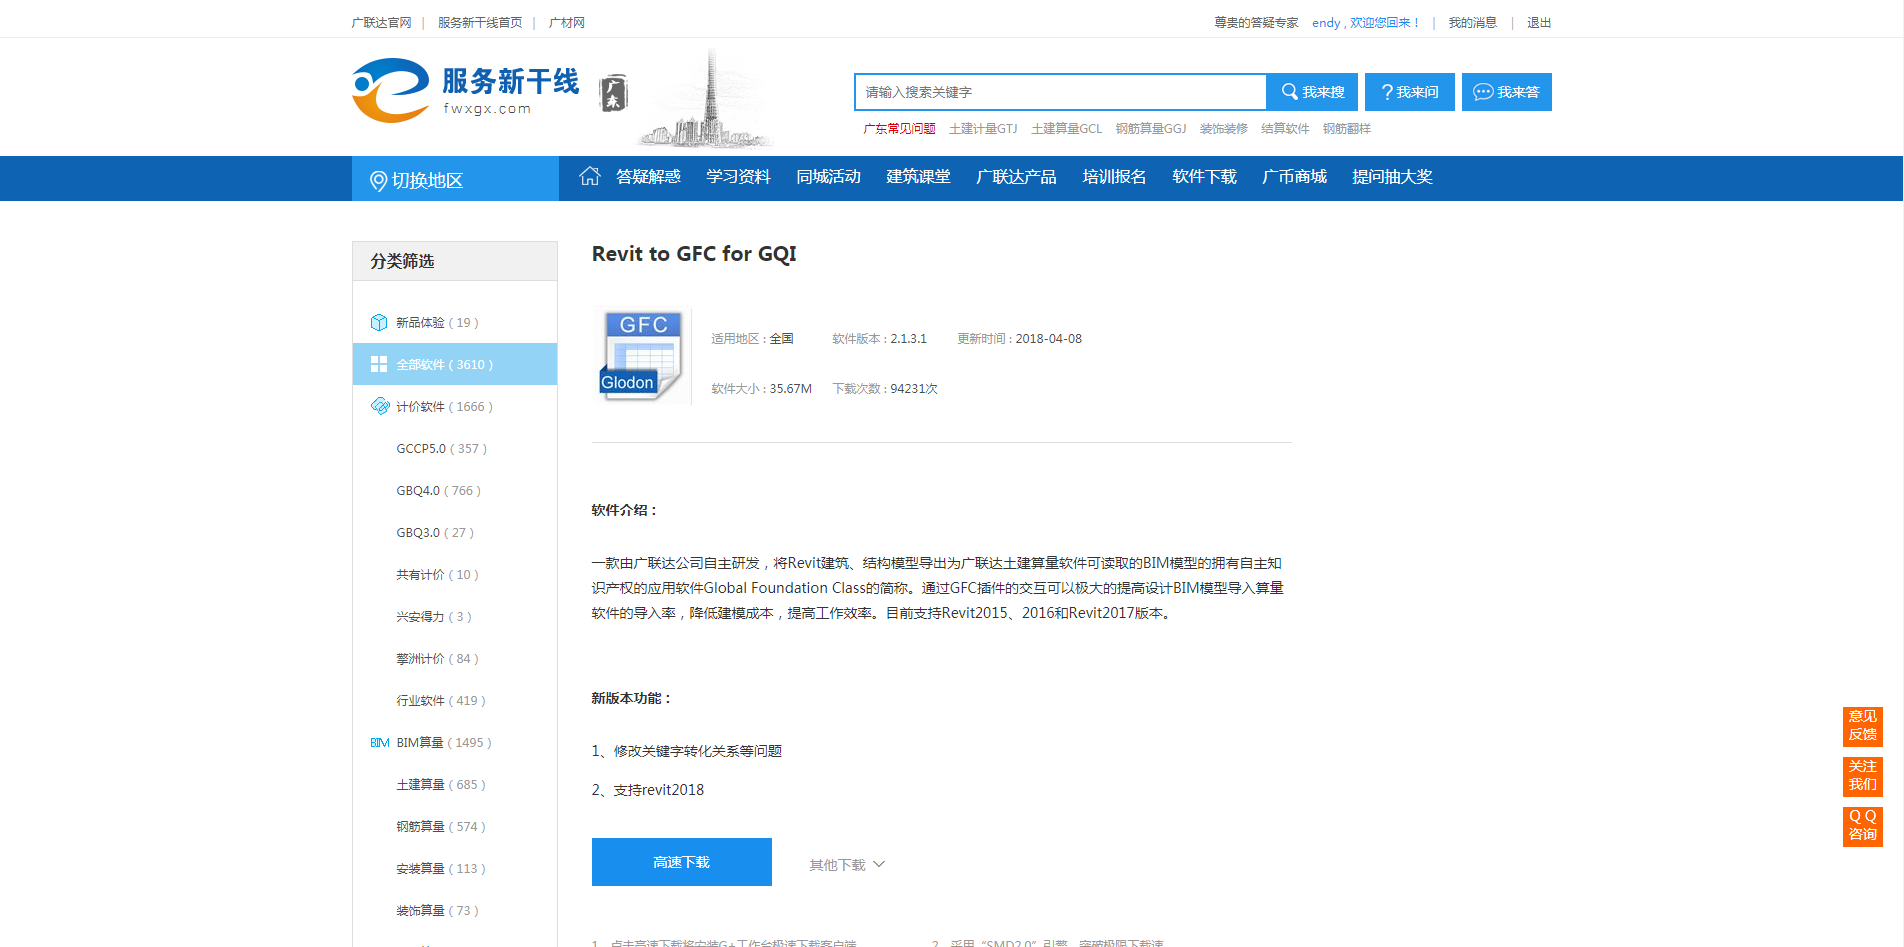
Task: Select 钢筋算量 (574) subcategory
Action: pos(455,827)
